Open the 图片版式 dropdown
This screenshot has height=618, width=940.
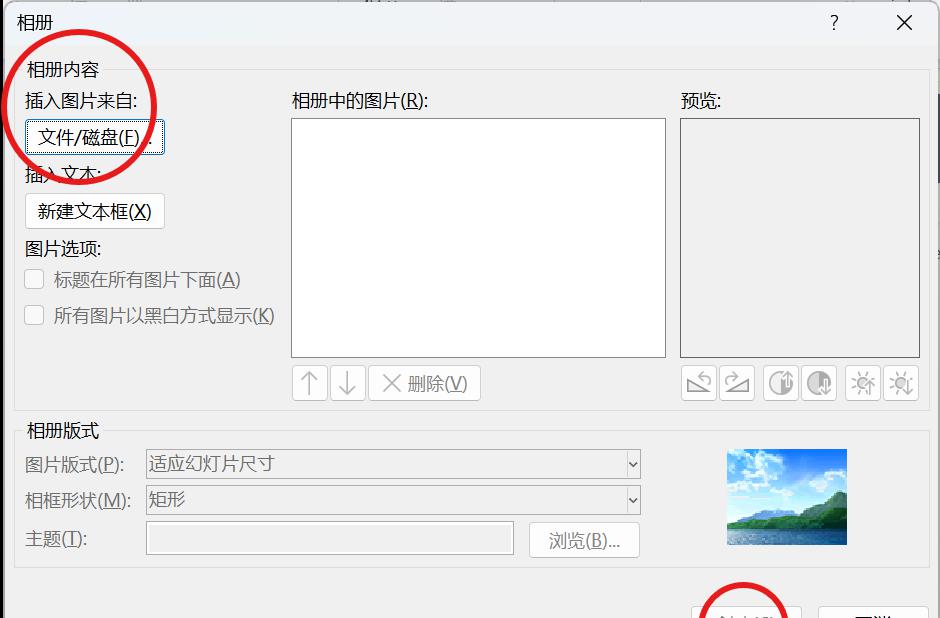[x=632, y=464]
